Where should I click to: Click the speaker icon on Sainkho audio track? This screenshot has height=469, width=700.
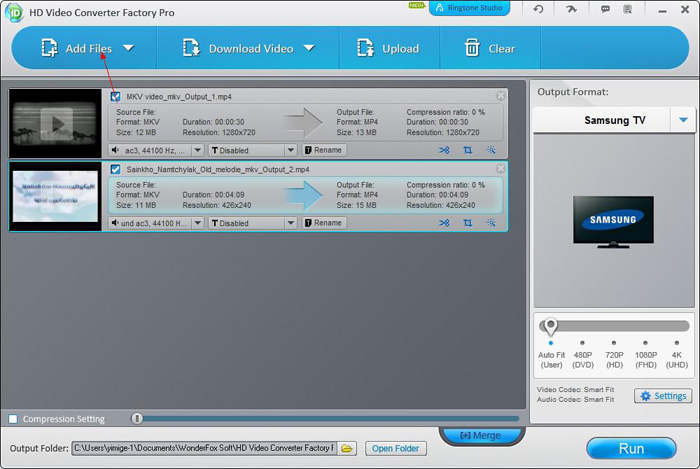tap(115, 223)
